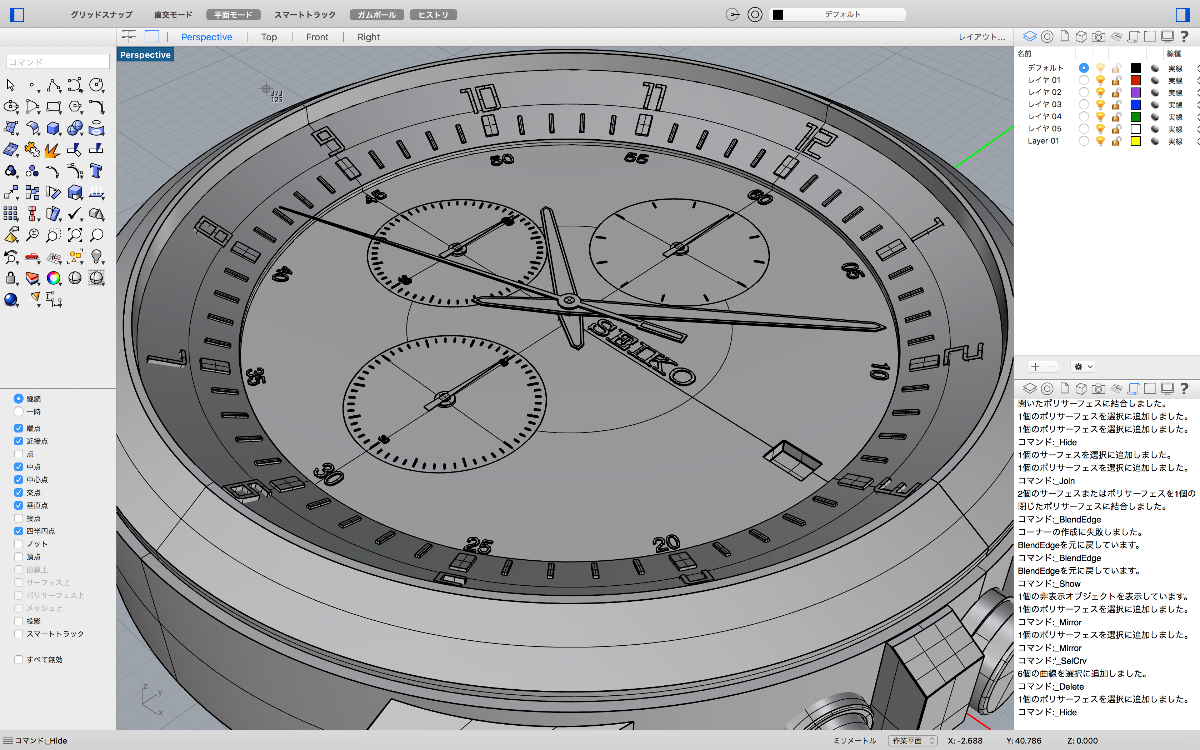Switch to the Top viewport tab

point(269,37)
